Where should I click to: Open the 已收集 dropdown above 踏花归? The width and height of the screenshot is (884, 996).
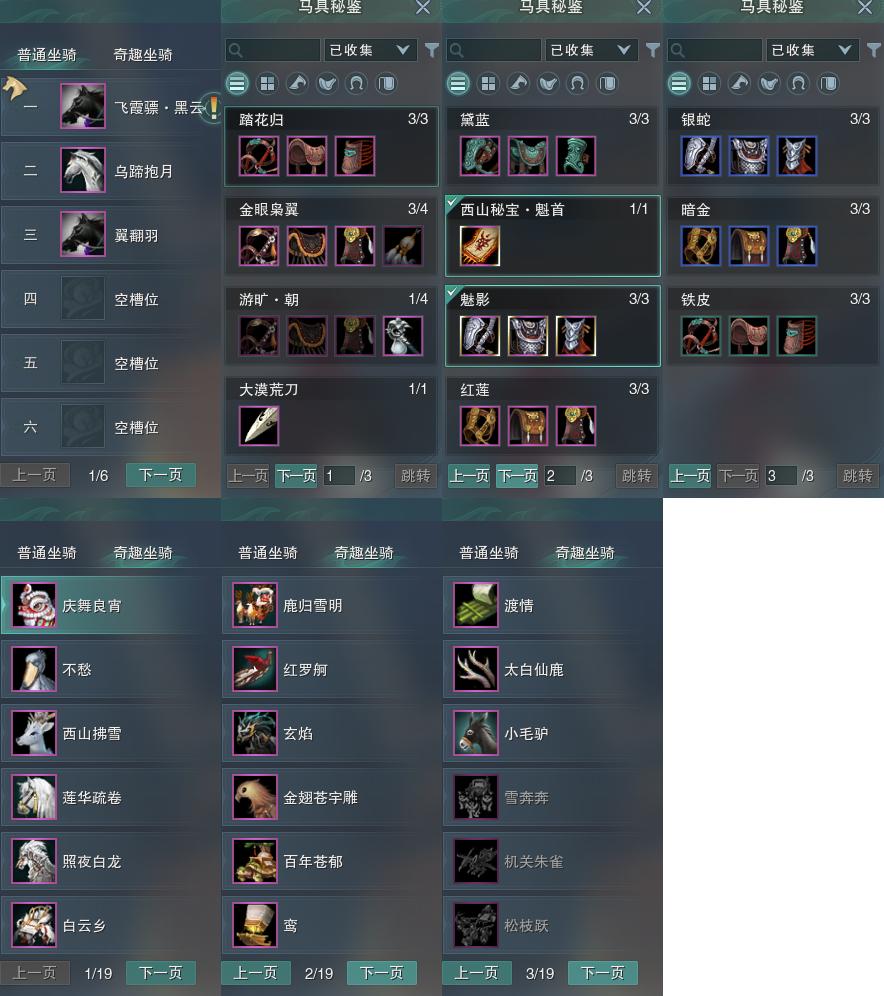tap(370, 50)
